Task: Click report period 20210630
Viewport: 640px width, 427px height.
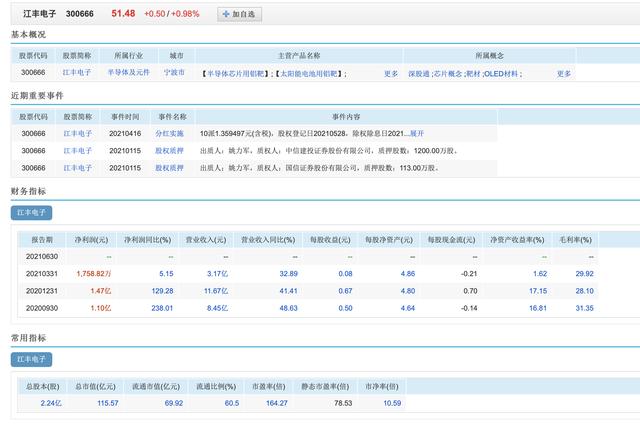Action: (x=42, y=256)
